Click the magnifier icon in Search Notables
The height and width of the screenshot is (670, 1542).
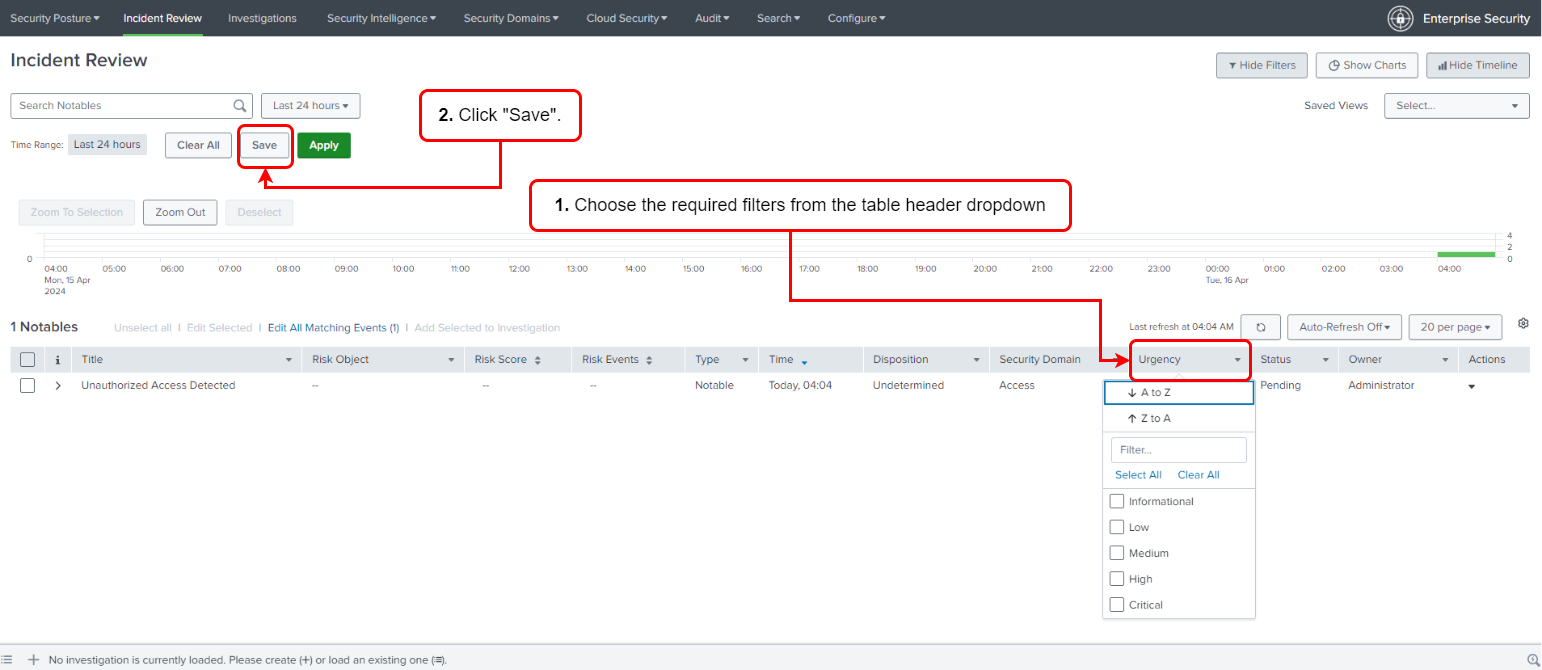tap(239, 105)
